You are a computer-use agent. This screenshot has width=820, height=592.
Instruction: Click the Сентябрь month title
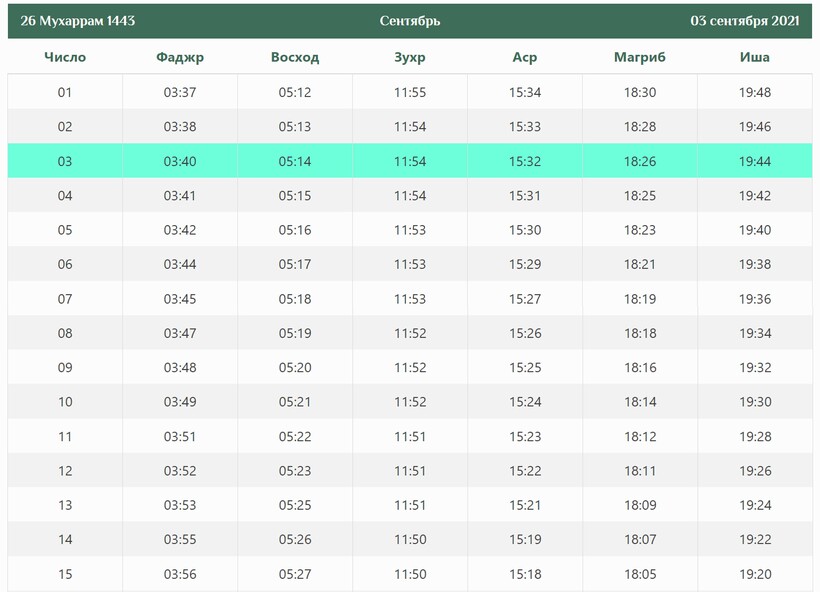click(410, 21)
